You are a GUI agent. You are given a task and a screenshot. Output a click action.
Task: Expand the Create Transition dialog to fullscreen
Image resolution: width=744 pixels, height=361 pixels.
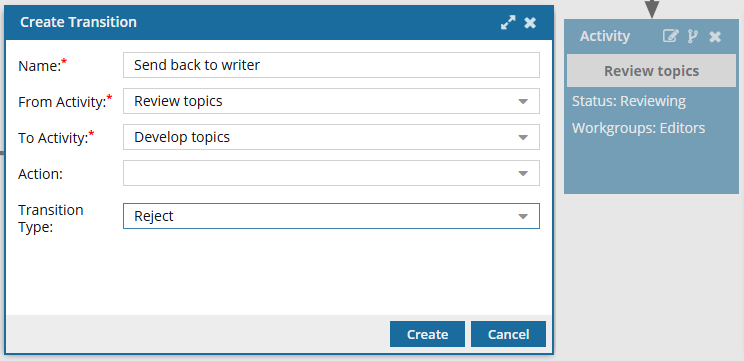tap(508, 23)
